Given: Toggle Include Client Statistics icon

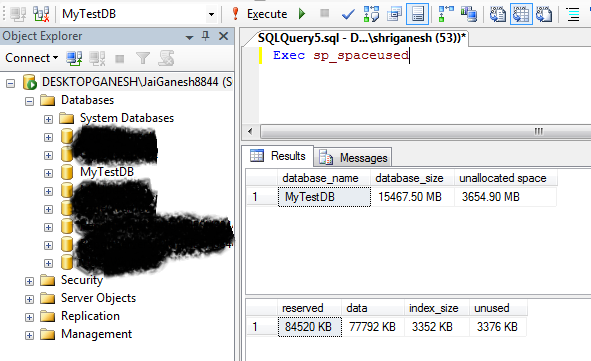Looking at the screenshot, I should [469, 14].
